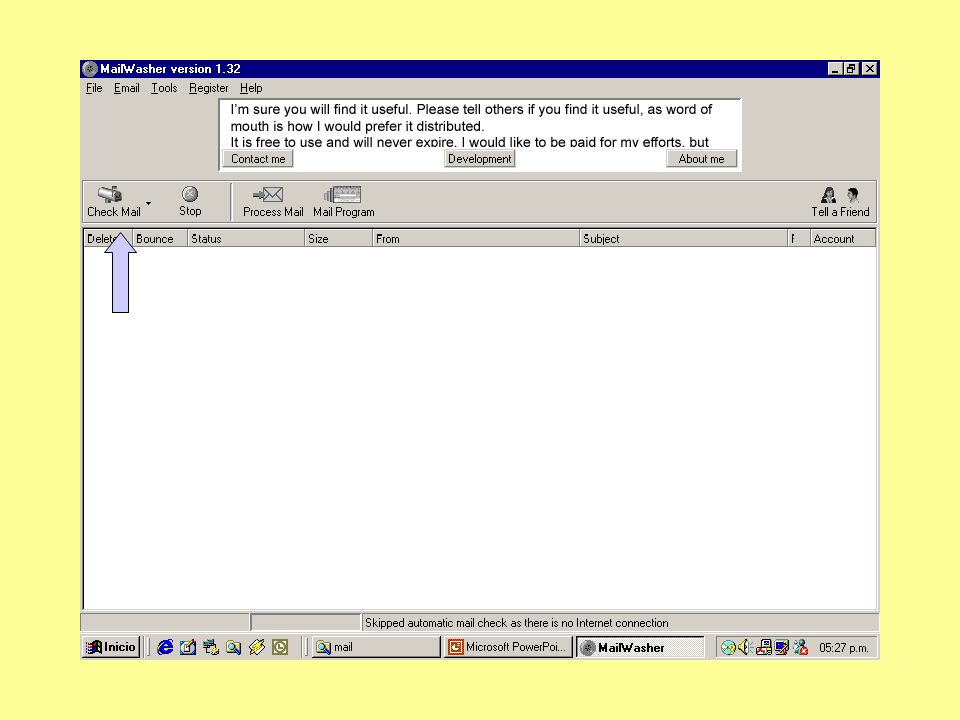Open the Email menu
Image resolution: width=960 pixels, height=720 pixels.
pos(127,88)
